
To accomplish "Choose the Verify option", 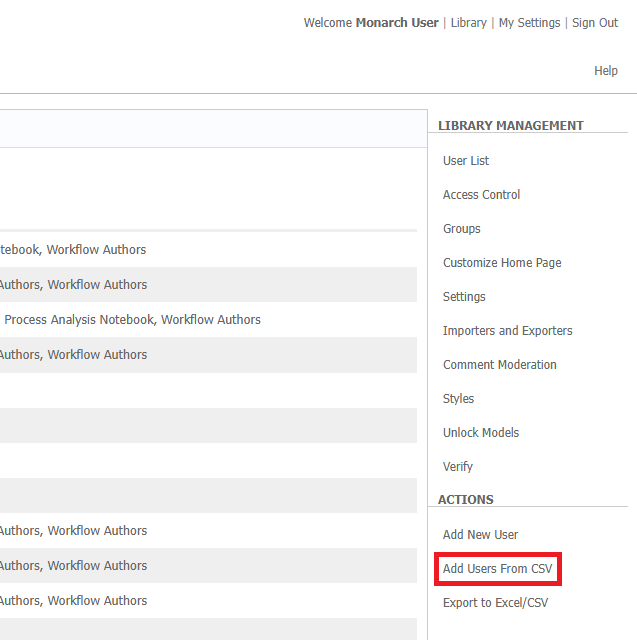I will pos(458,467).
